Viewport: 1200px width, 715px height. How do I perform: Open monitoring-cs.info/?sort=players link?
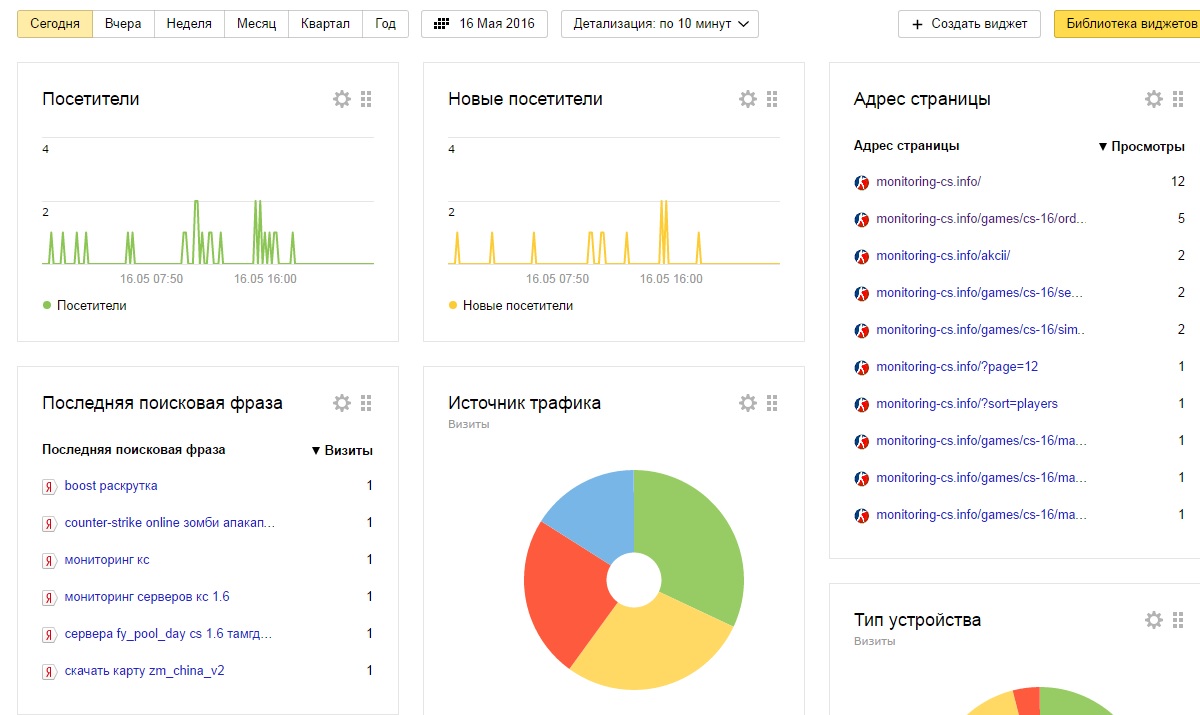[x=967, y=404]
